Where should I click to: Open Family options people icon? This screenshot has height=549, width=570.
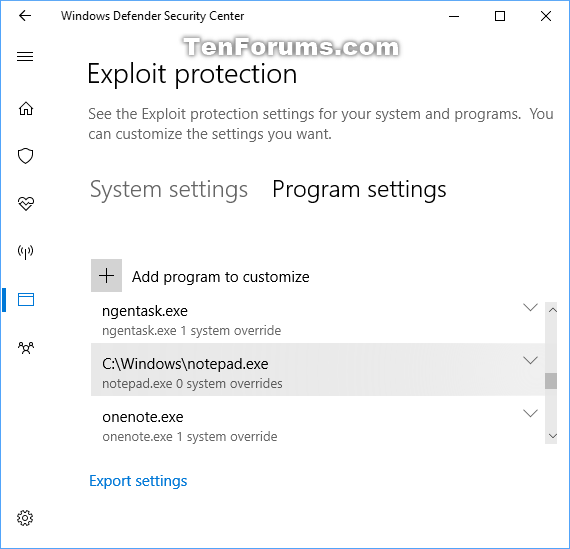tap(26, 348)
